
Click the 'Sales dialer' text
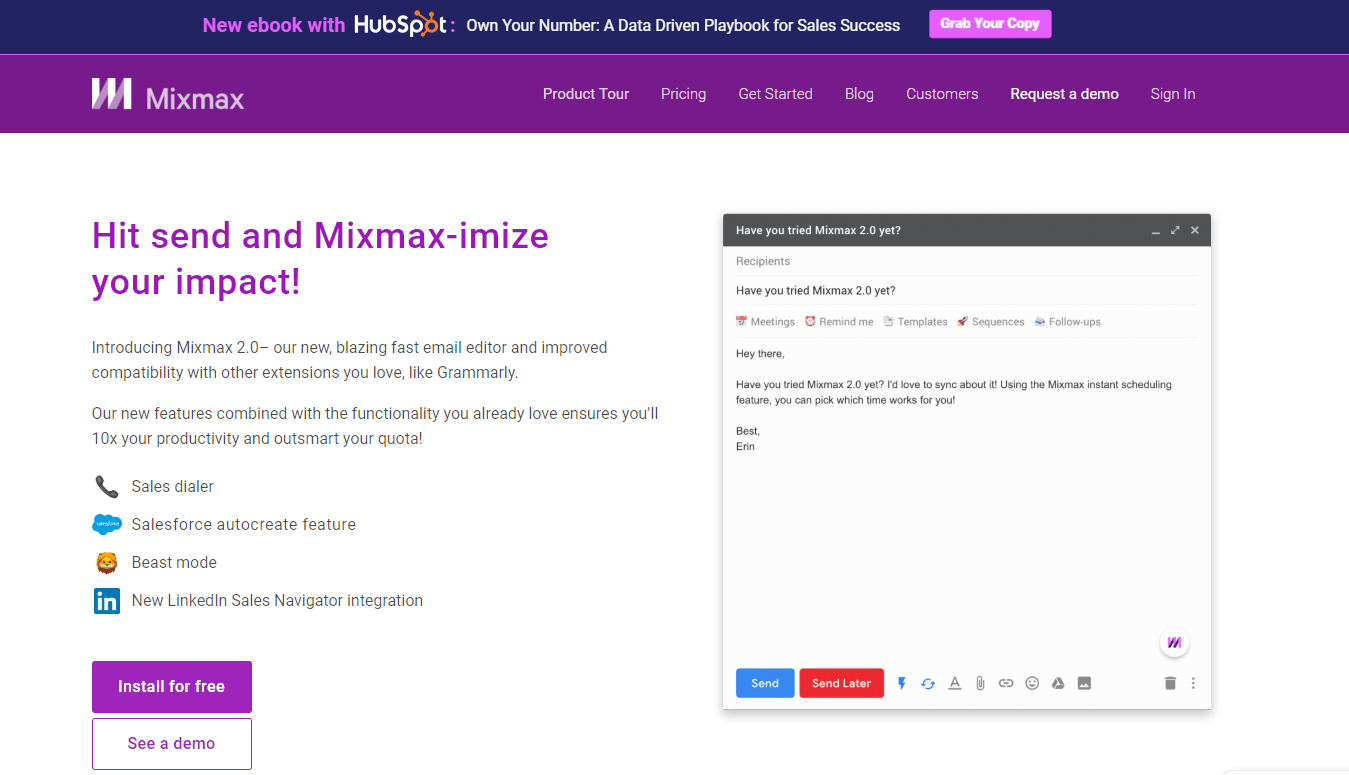click(x=173, y=487)
